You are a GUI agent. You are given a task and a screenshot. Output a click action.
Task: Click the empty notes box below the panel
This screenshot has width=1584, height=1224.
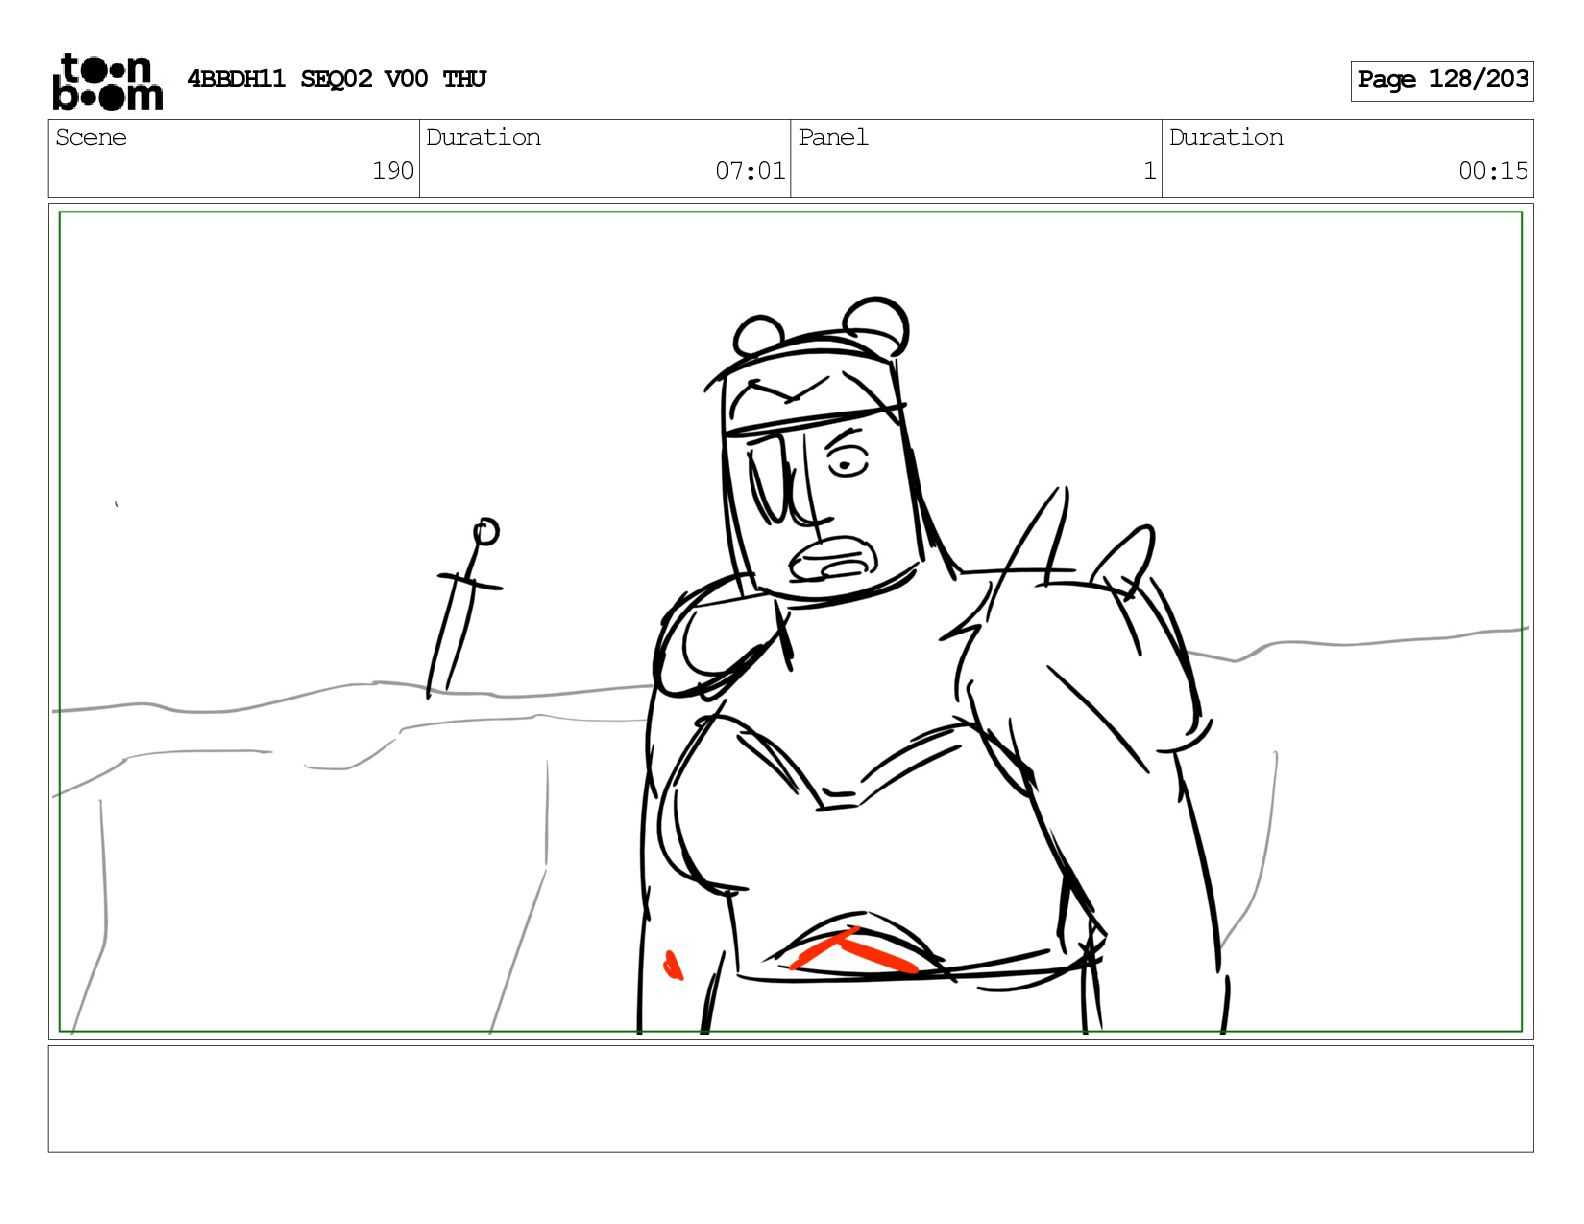pyautogui.click(x=791, y=1099)
